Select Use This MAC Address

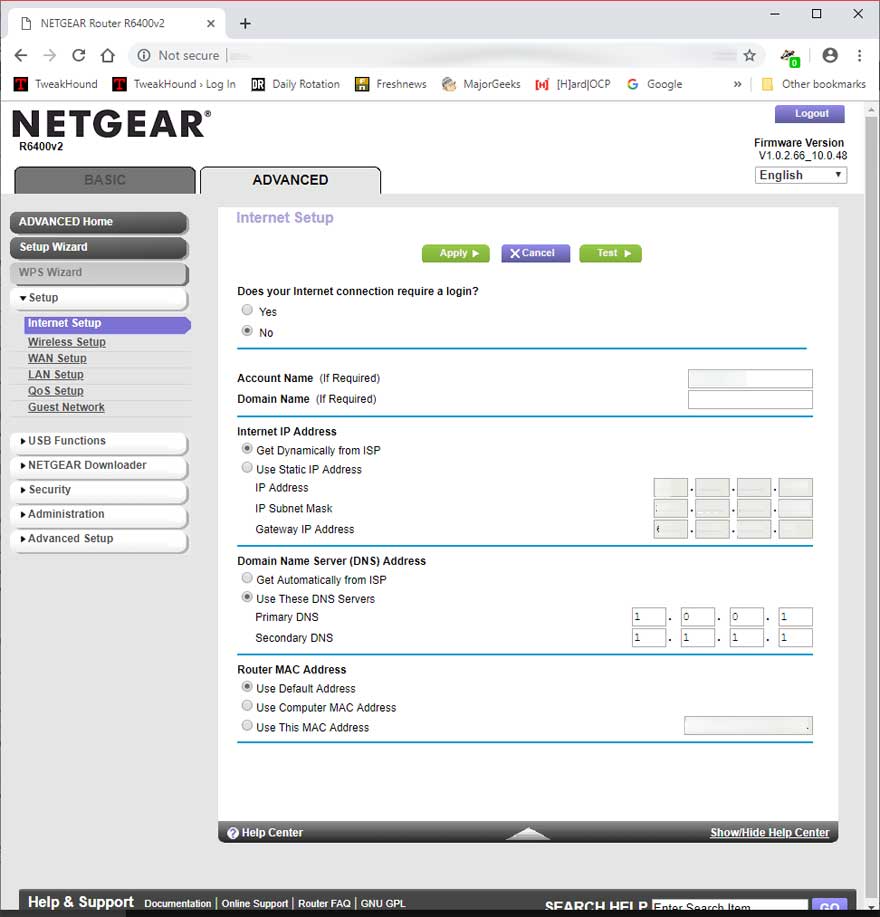click(x=247, y=726)
